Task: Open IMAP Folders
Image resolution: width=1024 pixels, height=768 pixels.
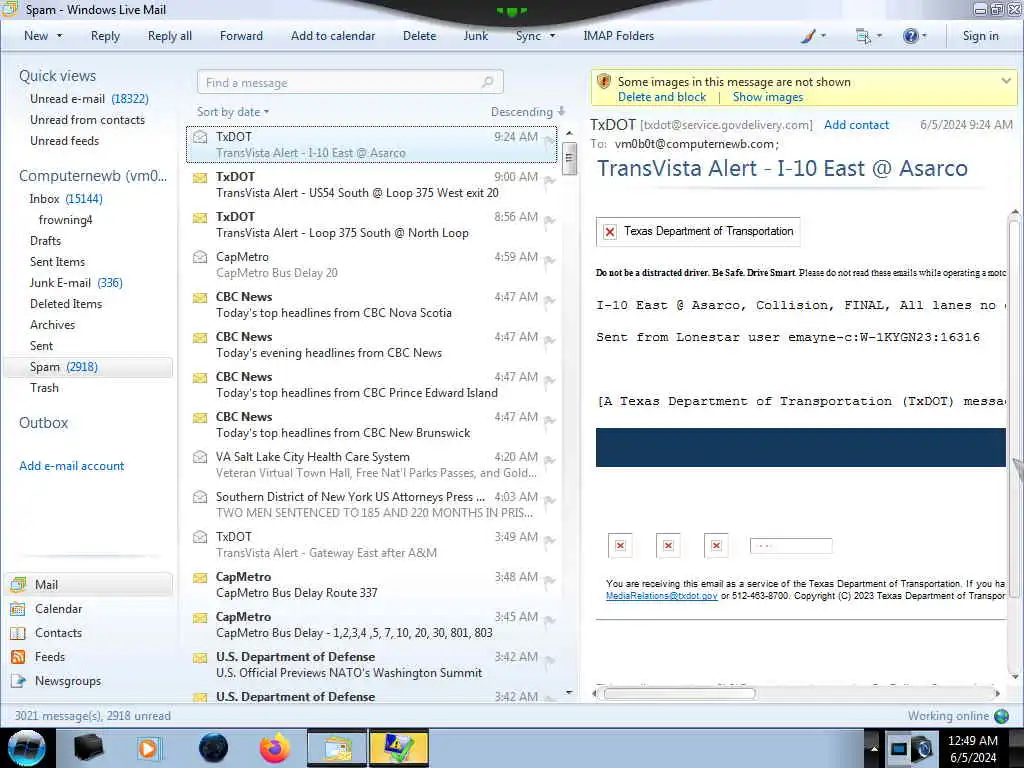Action: (x=618, y=36)
